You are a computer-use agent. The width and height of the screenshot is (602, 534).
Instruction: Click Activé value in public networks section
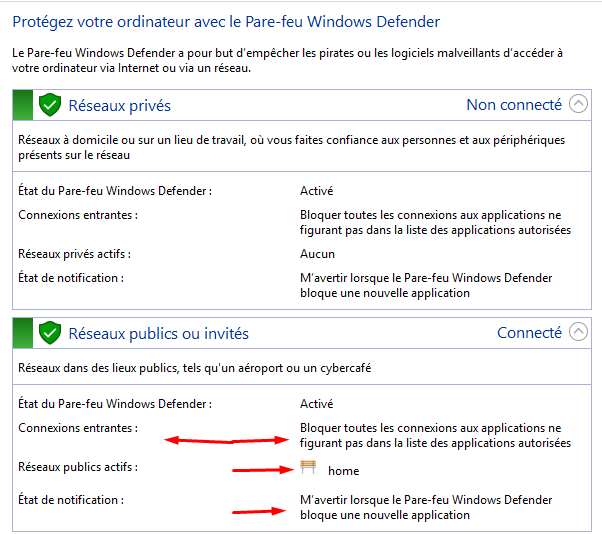coord(316,404)
